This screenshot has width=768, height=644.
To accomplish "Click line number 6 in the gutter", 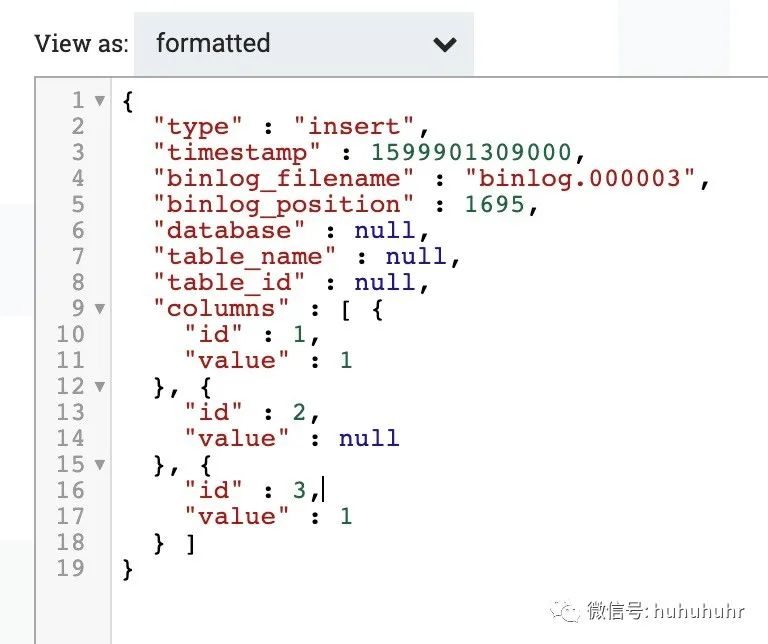I will coord(78,230).
